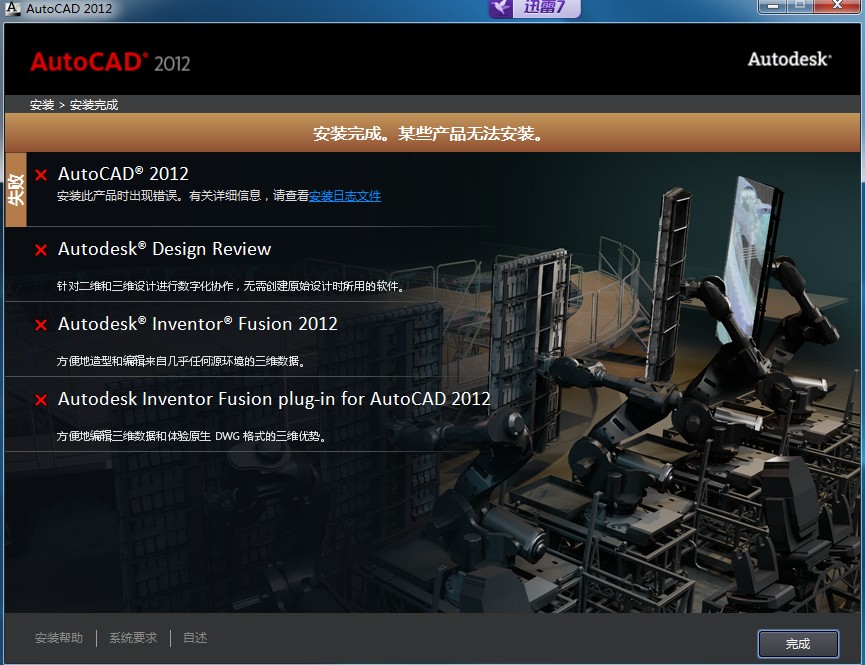
Task: Select the AutoCAD® 2012 product title
Action: pyautogui.click(x=123, y=174)
